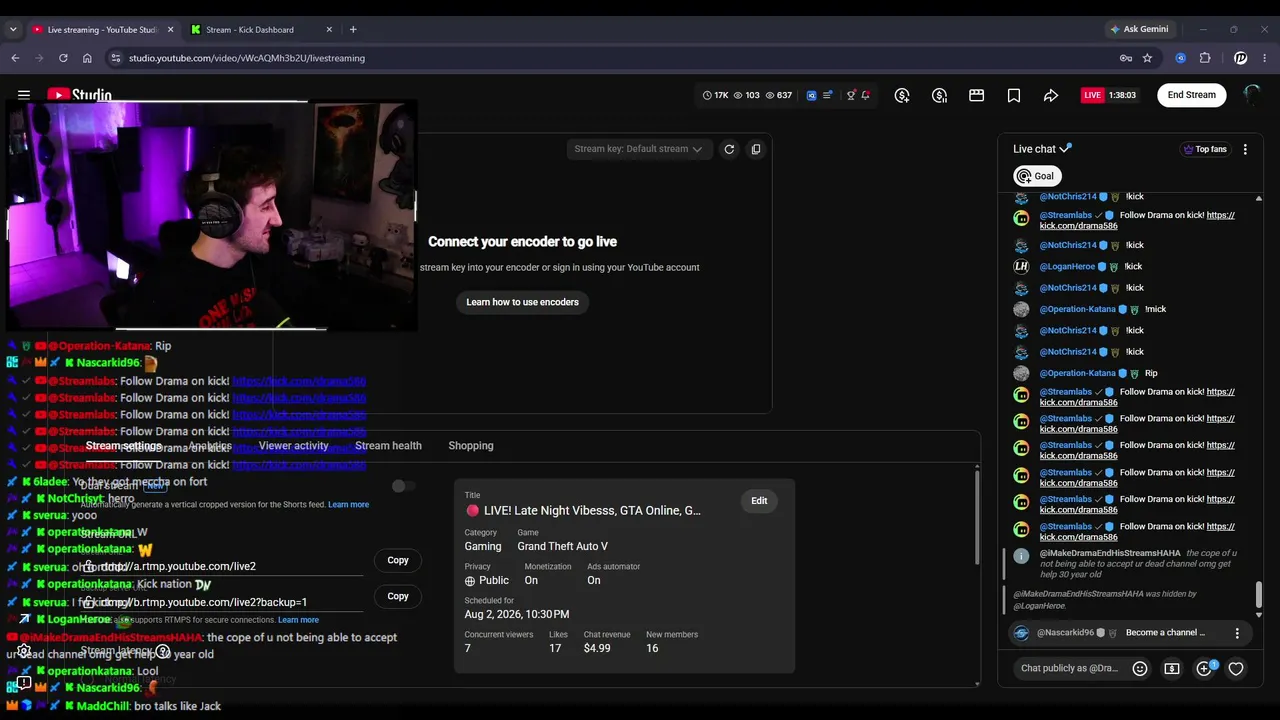Viewport: 1280px width, 720px height.
Task: Open the Top fans leaderboard
Action: (1205, 149)
